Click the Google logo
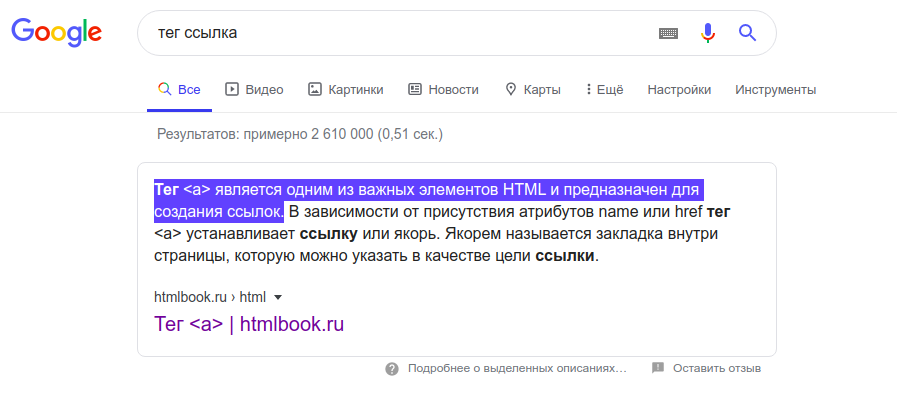Viewport: 897px width, 396px height. click(57, 33)
